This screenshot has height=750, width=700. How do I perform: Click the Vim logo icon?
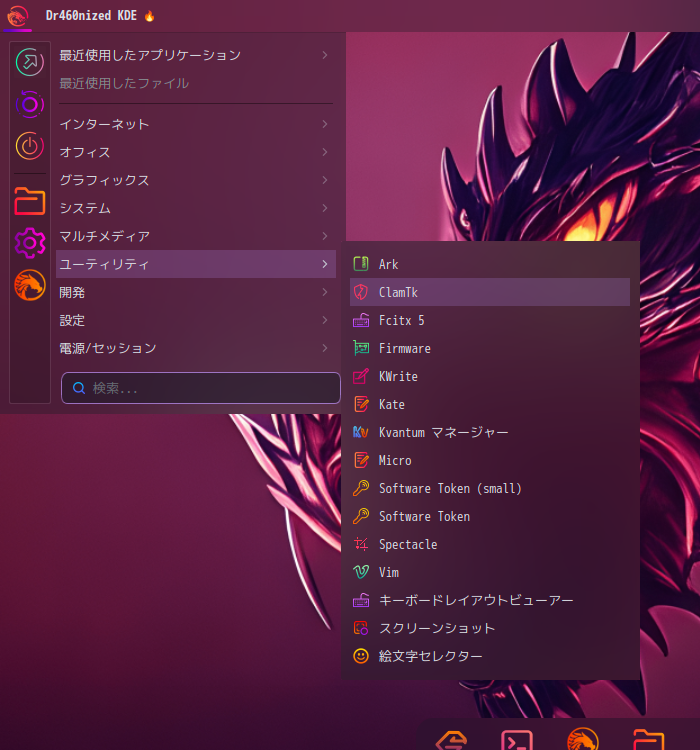click(361, 572)
